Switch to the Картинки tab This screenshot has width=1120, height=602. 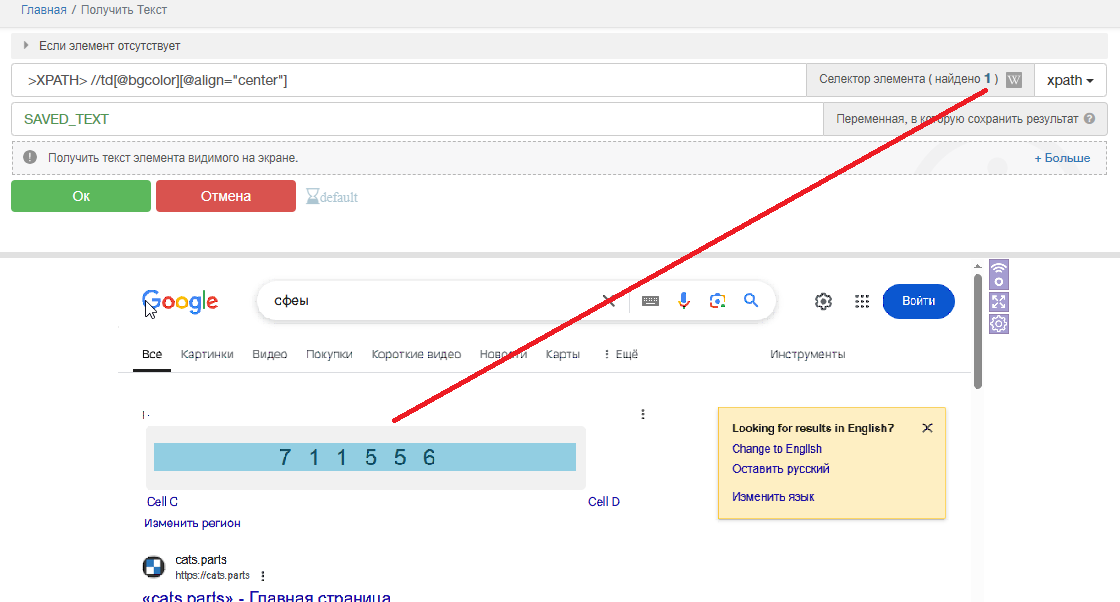207,354
